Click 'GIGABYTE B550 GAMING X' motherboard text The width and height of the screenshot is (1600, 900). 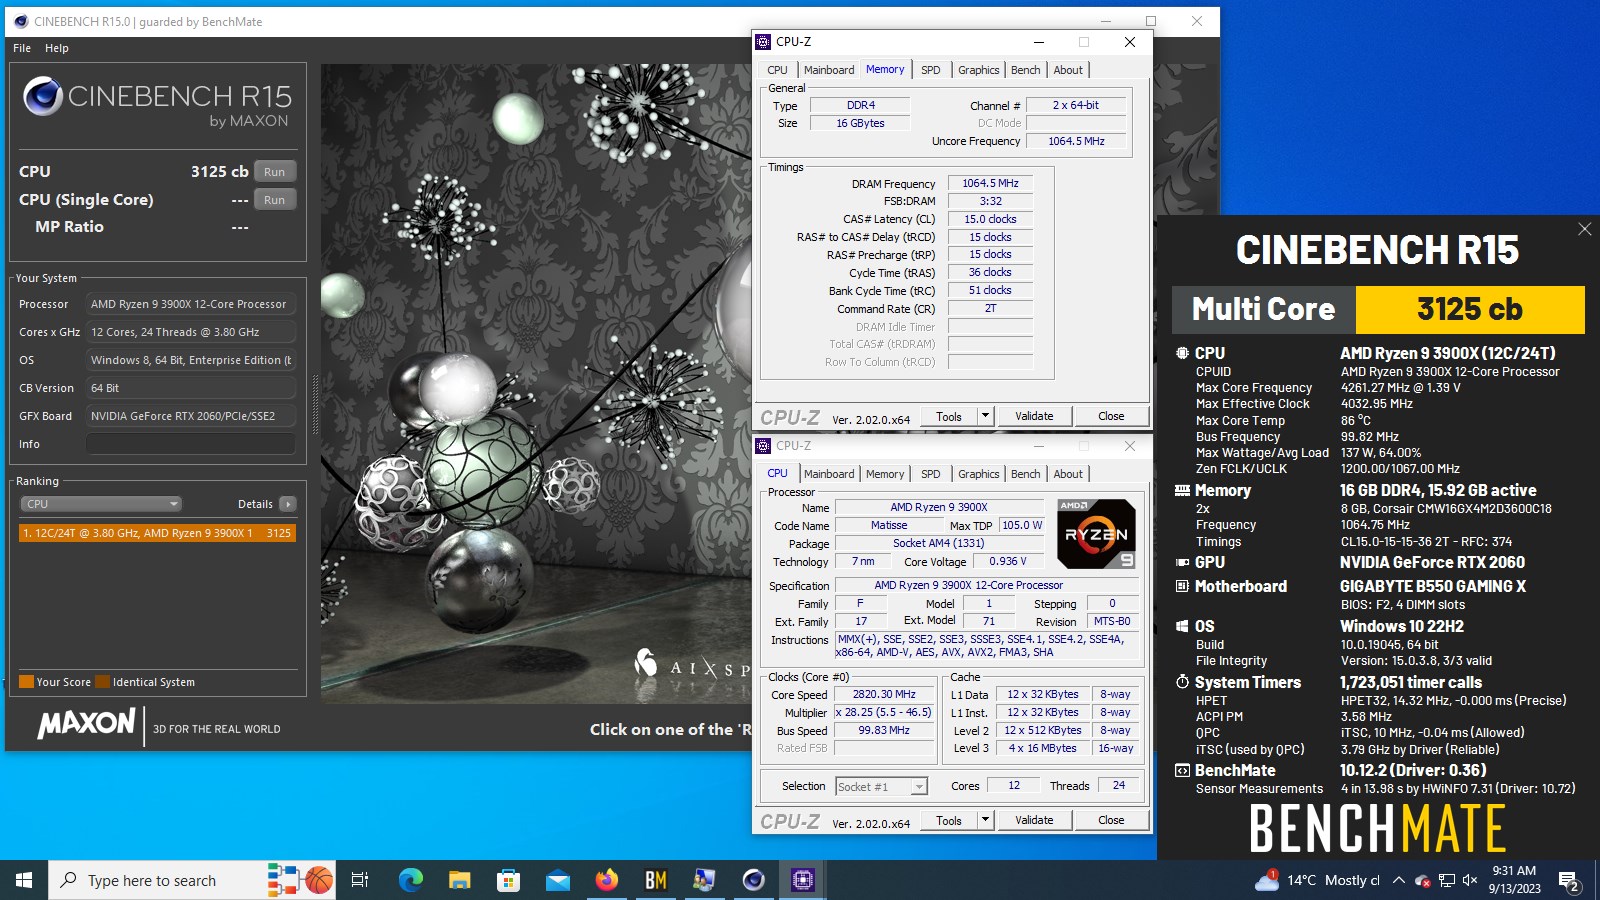pyautogui.click(x=1433, y=586)
